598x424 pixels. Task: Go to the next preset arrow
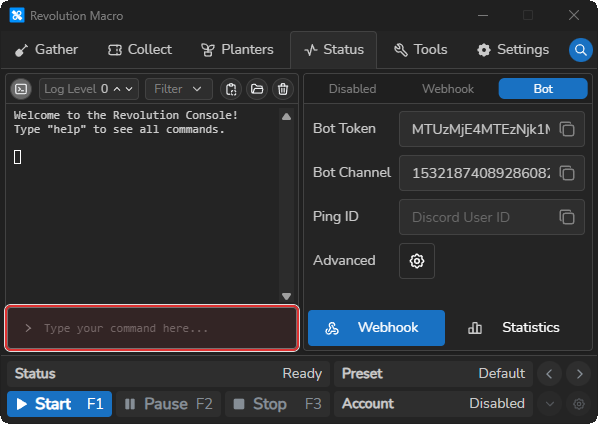tap(579, 374)
